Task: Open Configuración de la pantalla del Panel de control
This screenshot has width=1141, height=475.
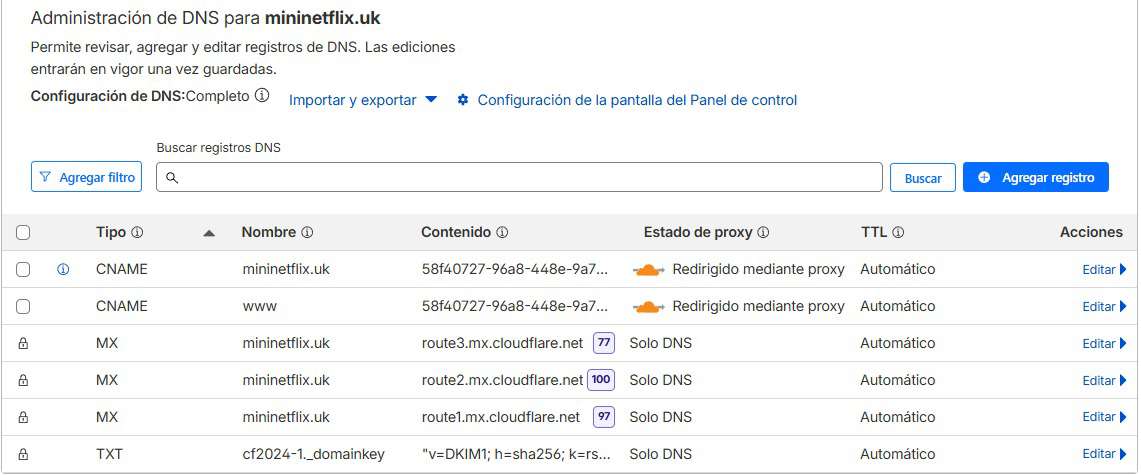Action: [x=627, y=100]
